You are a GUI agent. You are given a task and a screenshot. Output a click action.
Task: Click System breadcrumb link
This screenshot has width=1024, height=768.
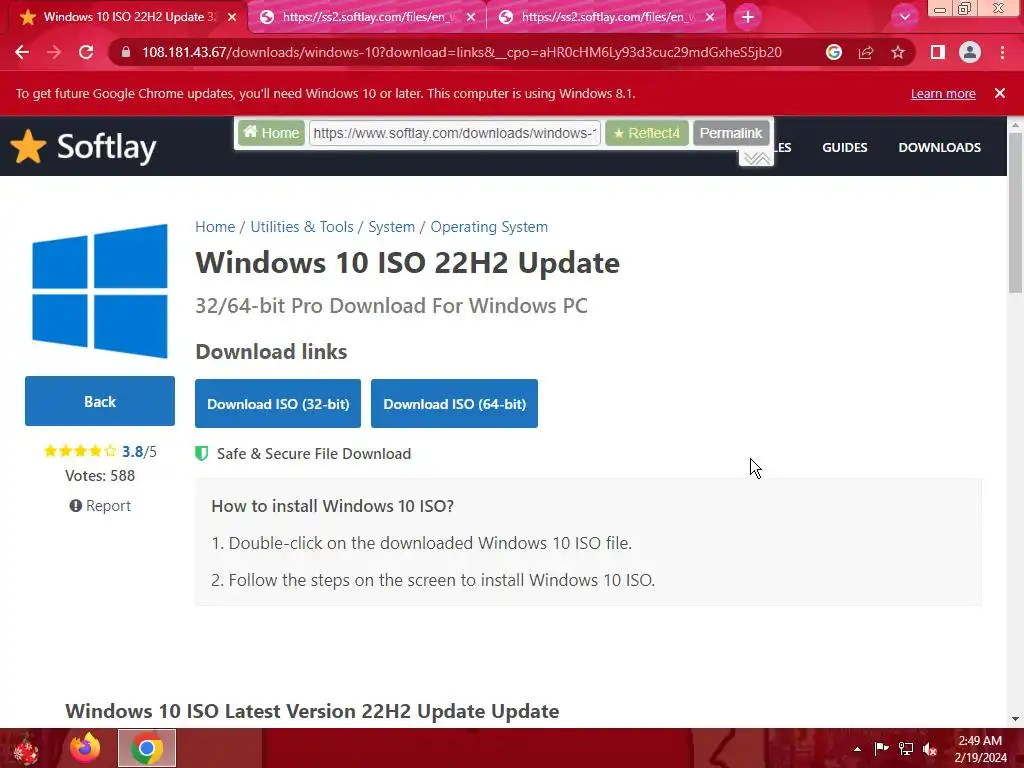[x=391, y=227]
